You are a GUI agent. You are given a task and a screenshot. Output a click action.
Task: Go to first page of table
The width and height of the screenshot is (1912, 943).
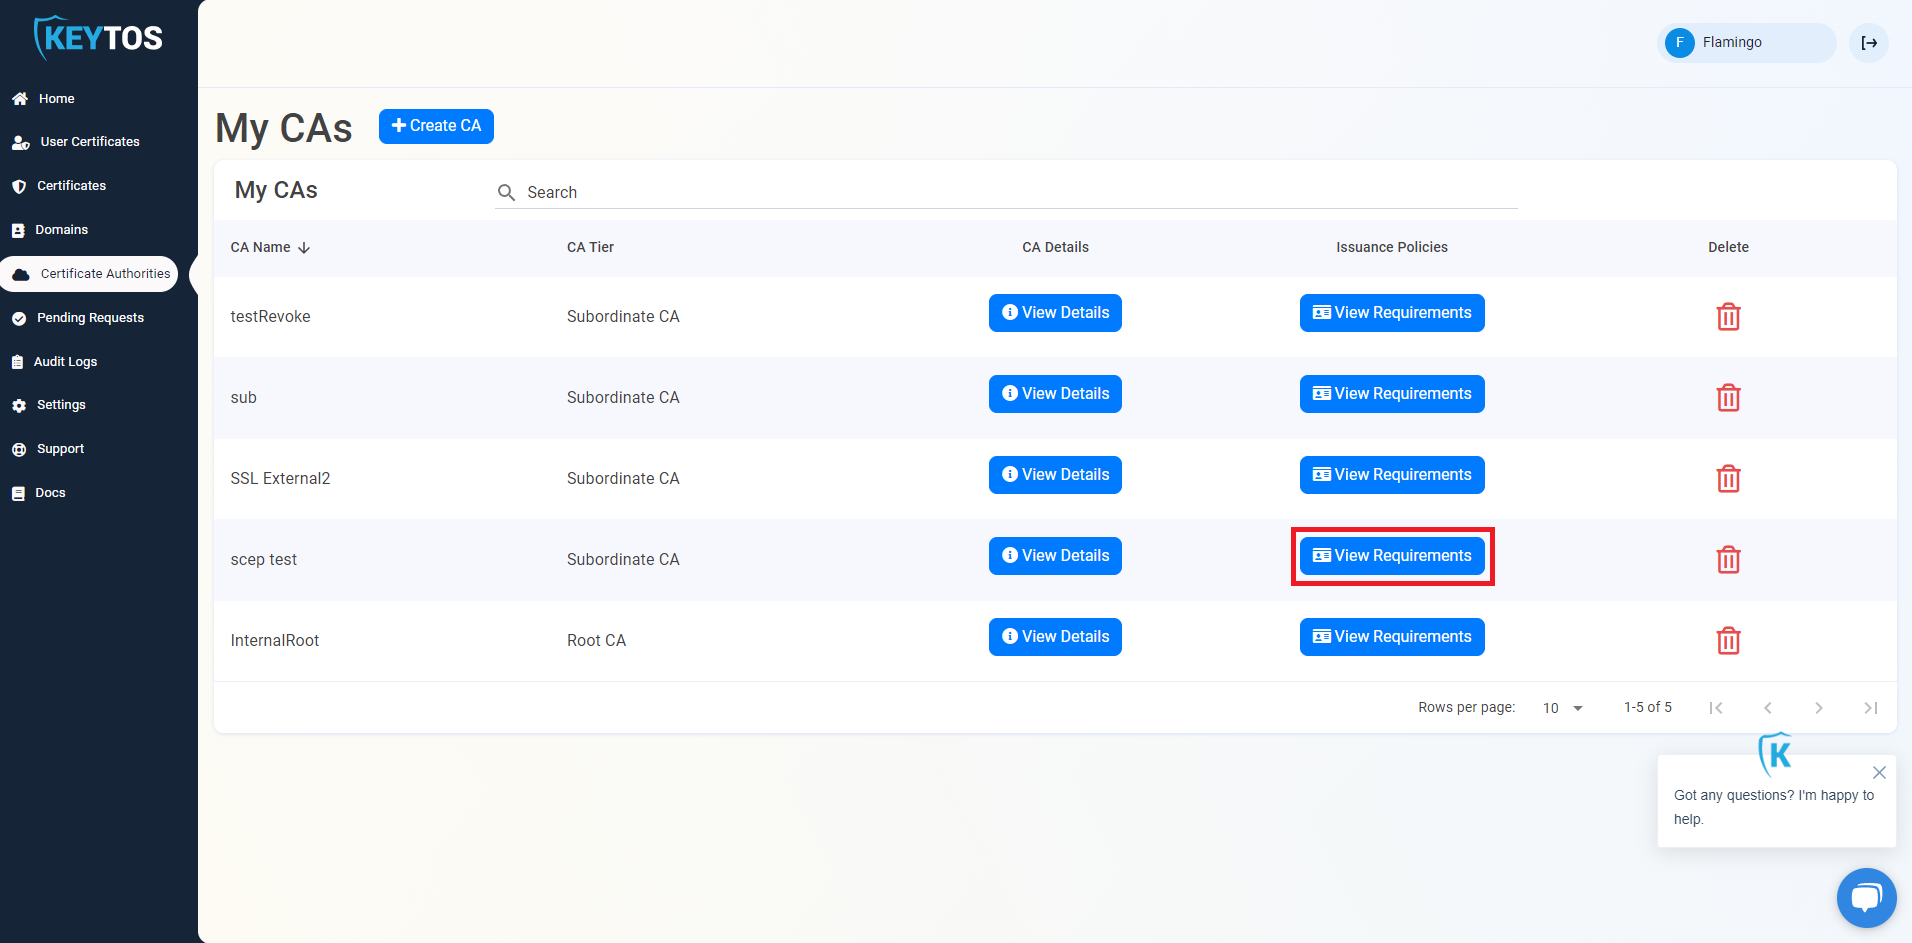(x=1716, y=708)
